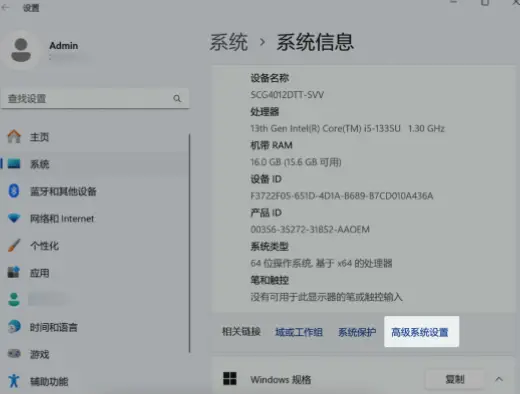Click the Bluetooth icon in sidebar
Viewport: 520px width, 395px height.
click(x=14, y=191)
